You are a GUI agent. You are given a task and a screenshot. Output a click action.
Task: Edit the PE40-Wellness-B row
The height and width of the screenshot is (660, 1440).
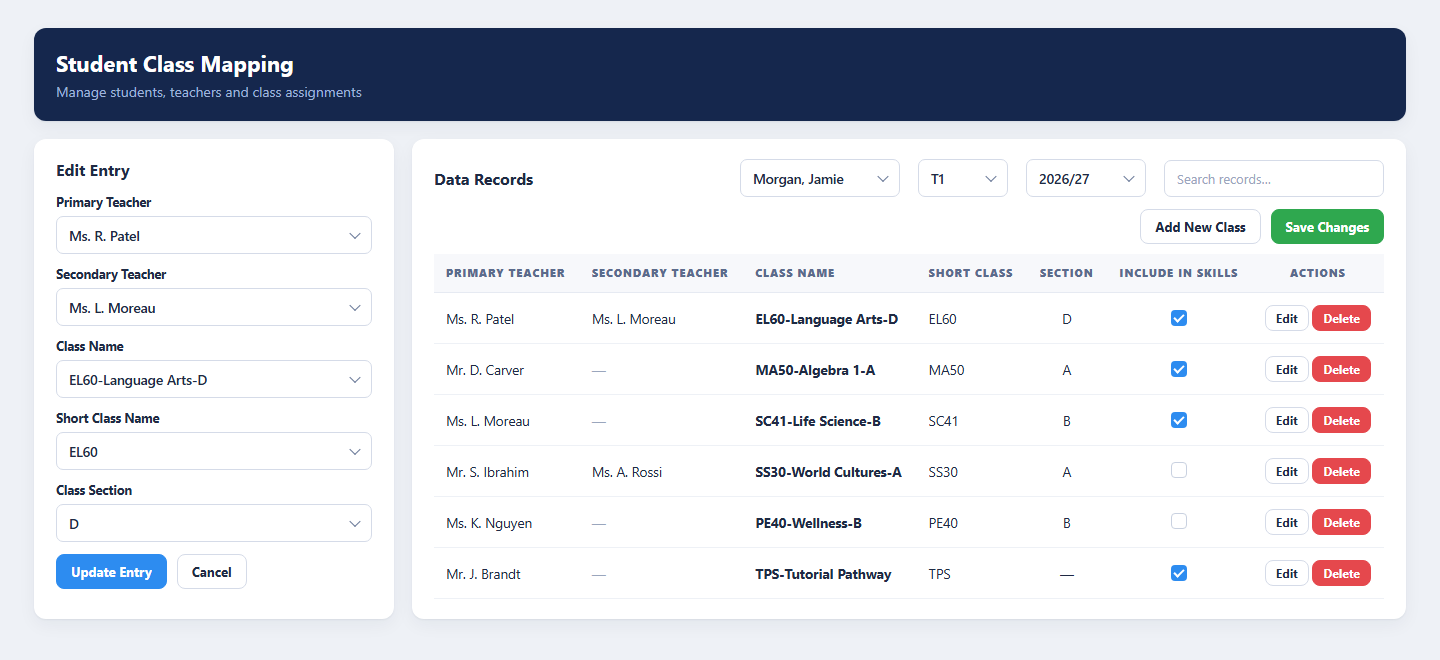1287,523
